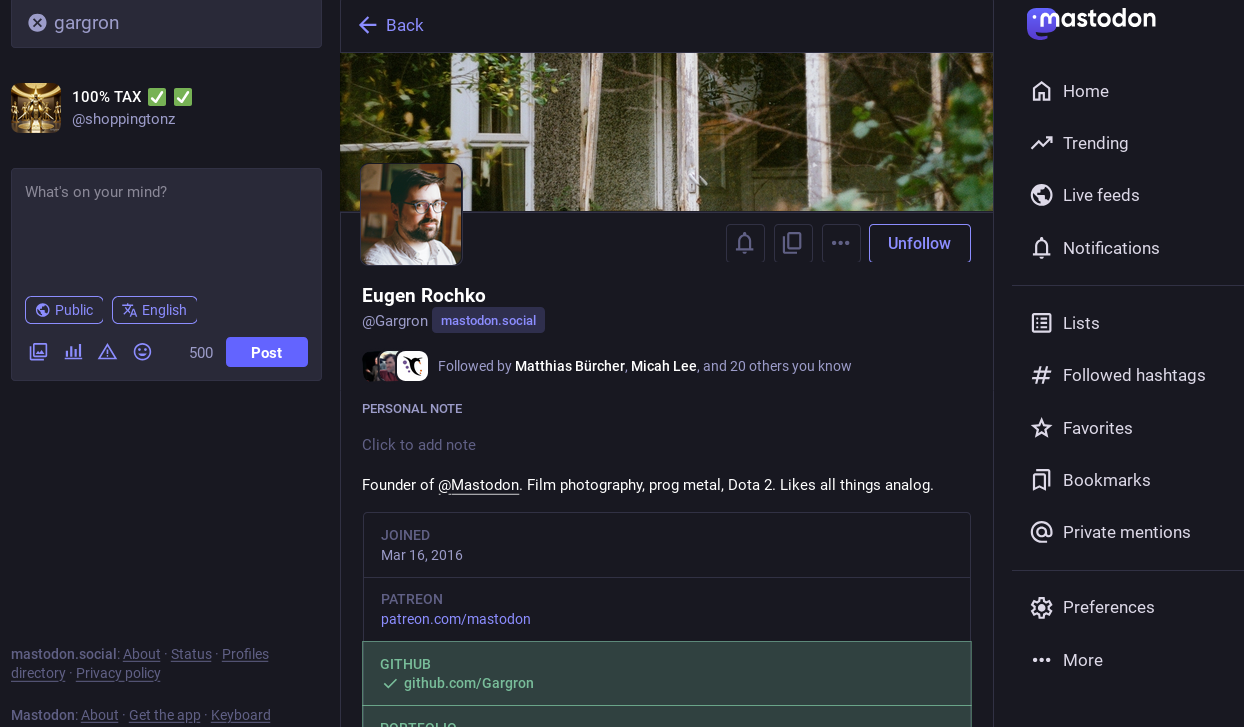Open the @Mastodon mention link
Viewport: 1244px width, 727px height.
coord(478,485)
